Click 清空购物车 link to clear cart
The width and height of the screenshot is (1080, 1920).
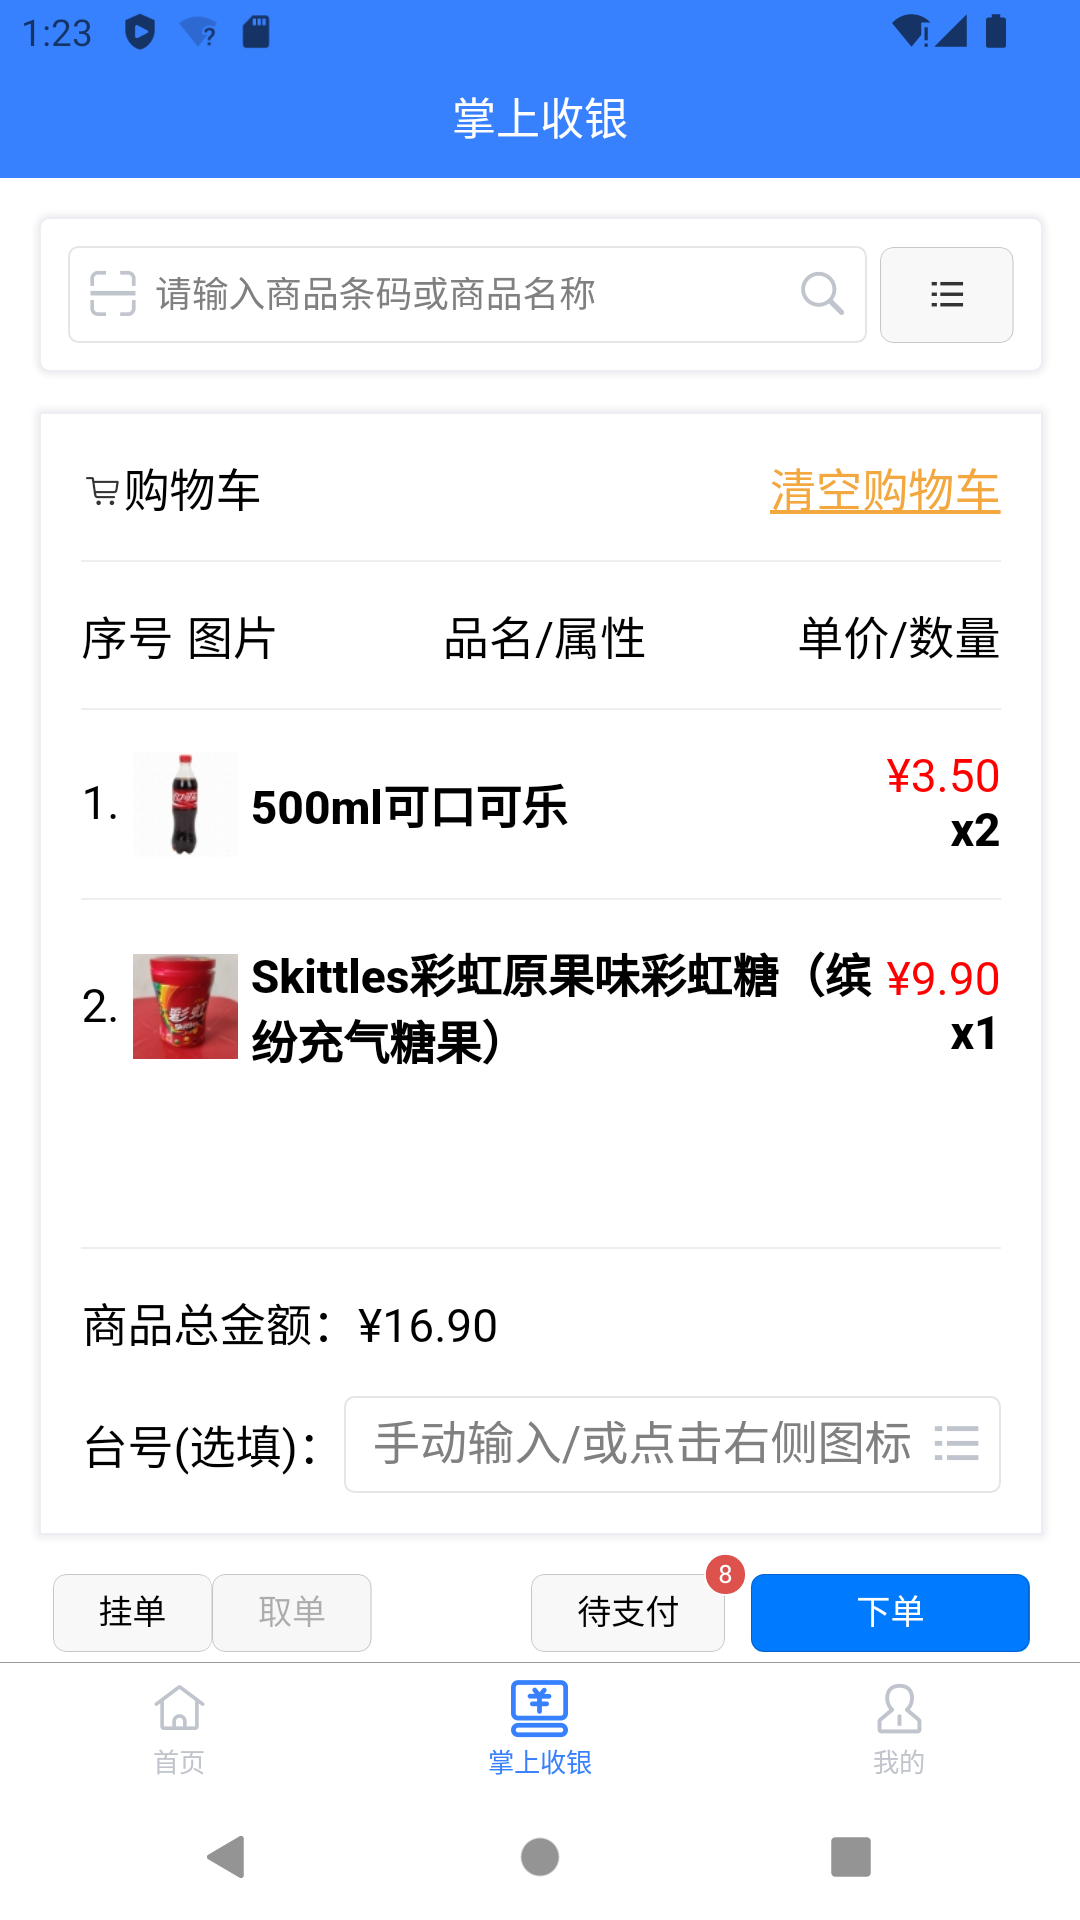pyautogui.click(x=885, y=491)
